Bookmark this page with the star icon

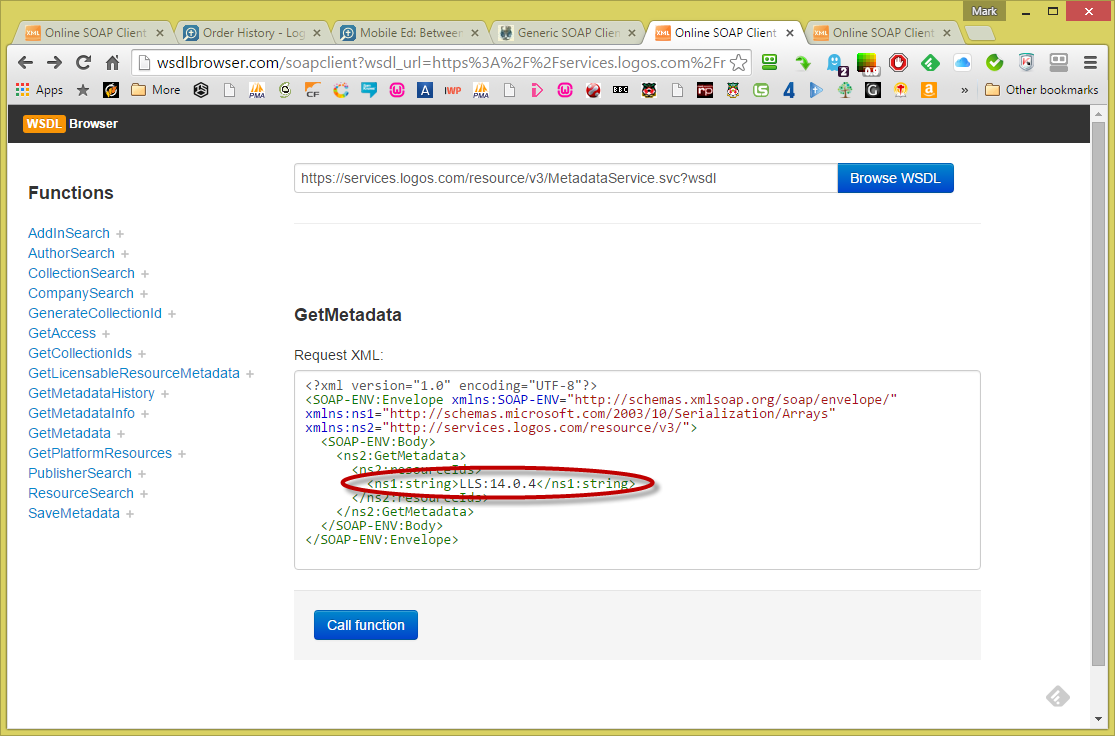click(739, 63)
